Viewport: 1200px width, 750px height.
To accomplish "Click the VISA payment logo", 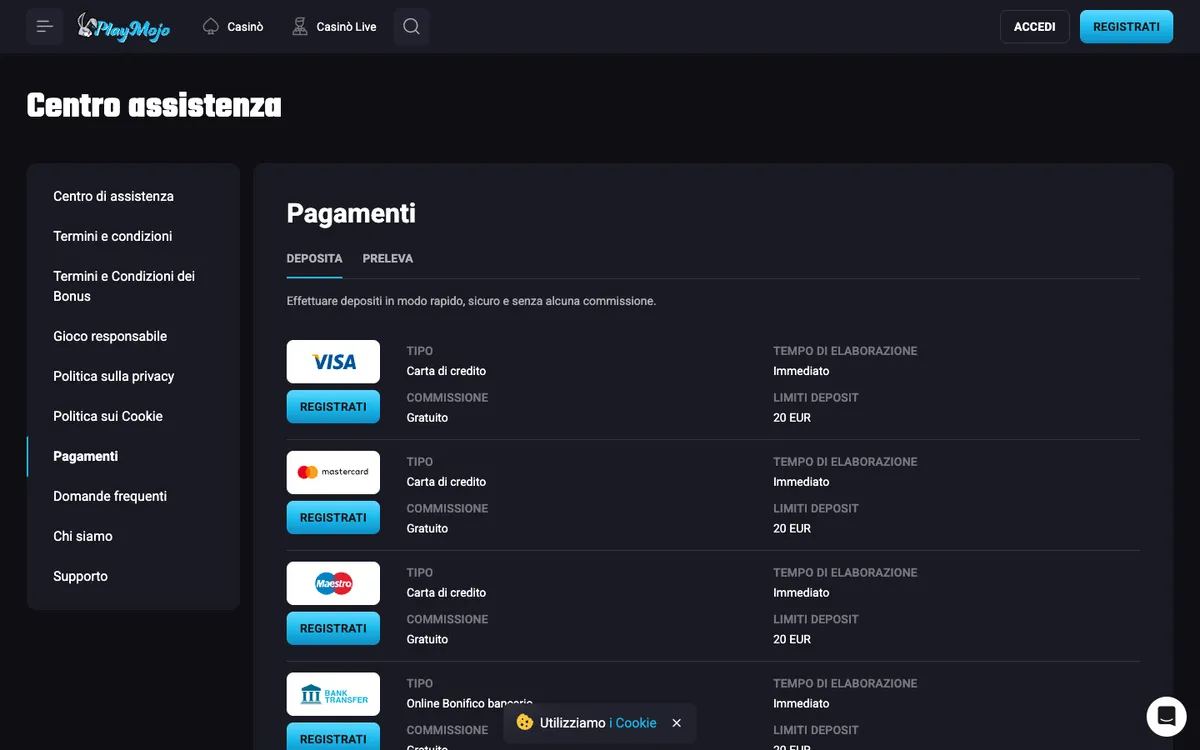I will [x=333, y=361].
